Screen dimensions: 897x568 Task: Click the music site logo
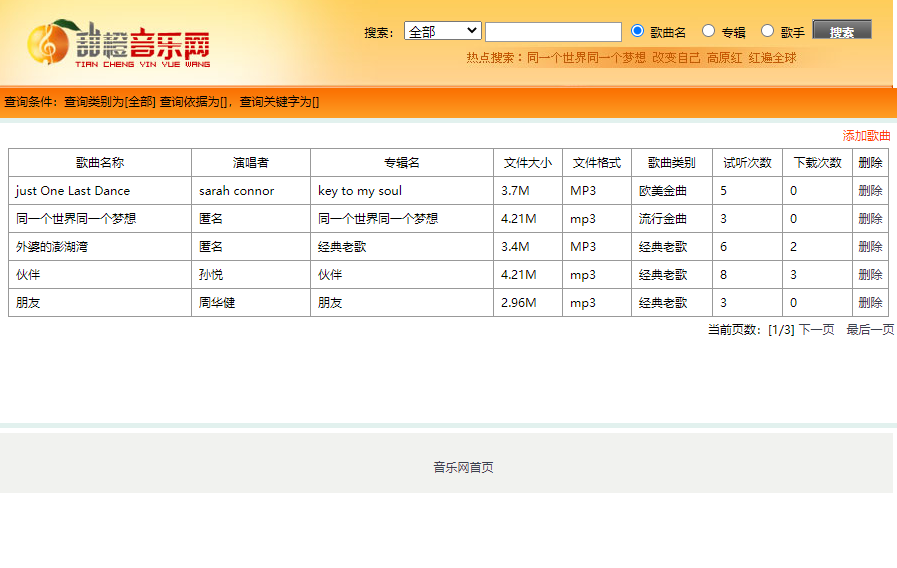point(118,44)
